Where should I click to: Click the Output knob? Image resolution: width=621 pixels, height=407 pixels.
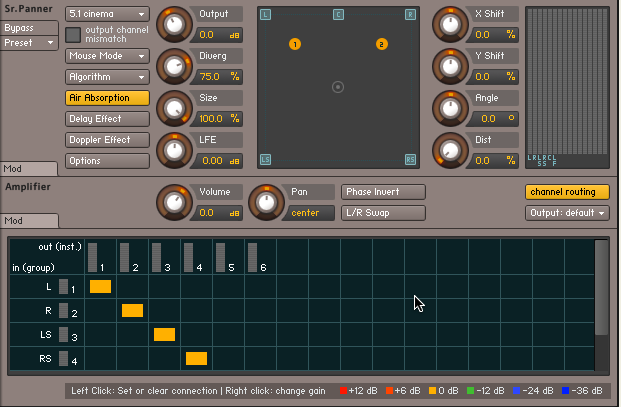click(x=174, y=25)
